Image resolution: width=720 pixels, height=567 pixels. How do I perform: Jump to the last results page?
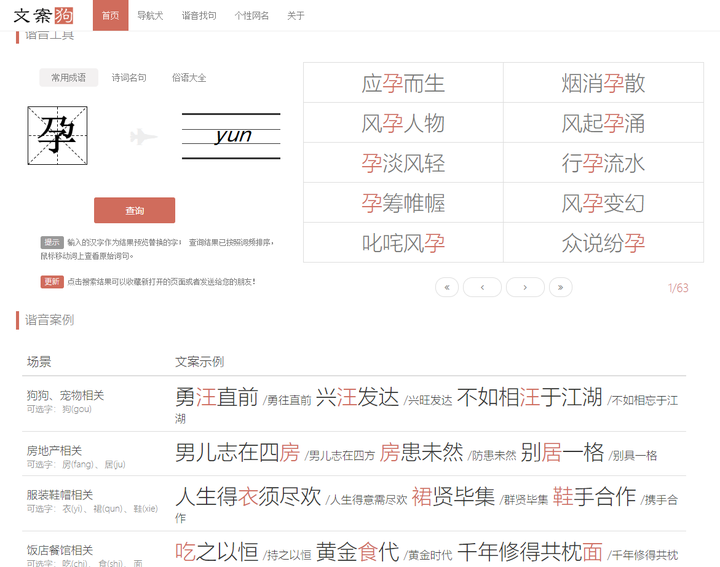click(x=560, y=288)
